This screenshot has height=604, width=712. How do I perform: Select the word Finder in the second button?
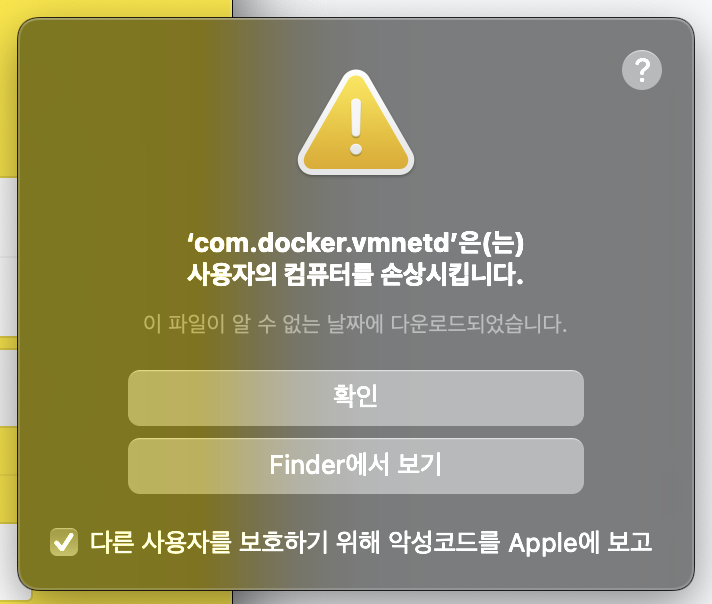coord(307,465)
